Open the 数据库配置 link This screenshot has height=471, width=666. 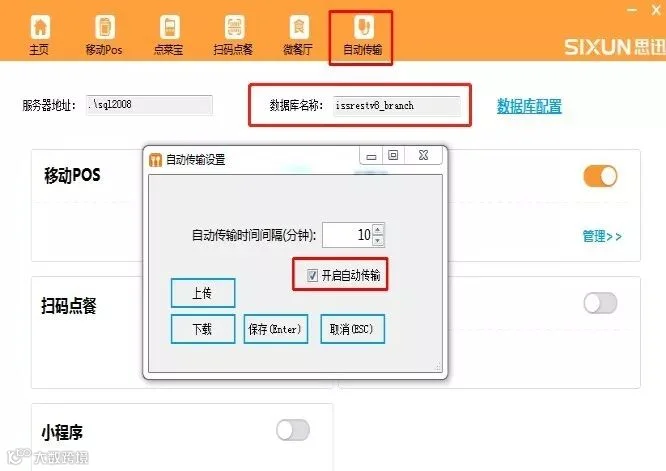click(530, 106)
